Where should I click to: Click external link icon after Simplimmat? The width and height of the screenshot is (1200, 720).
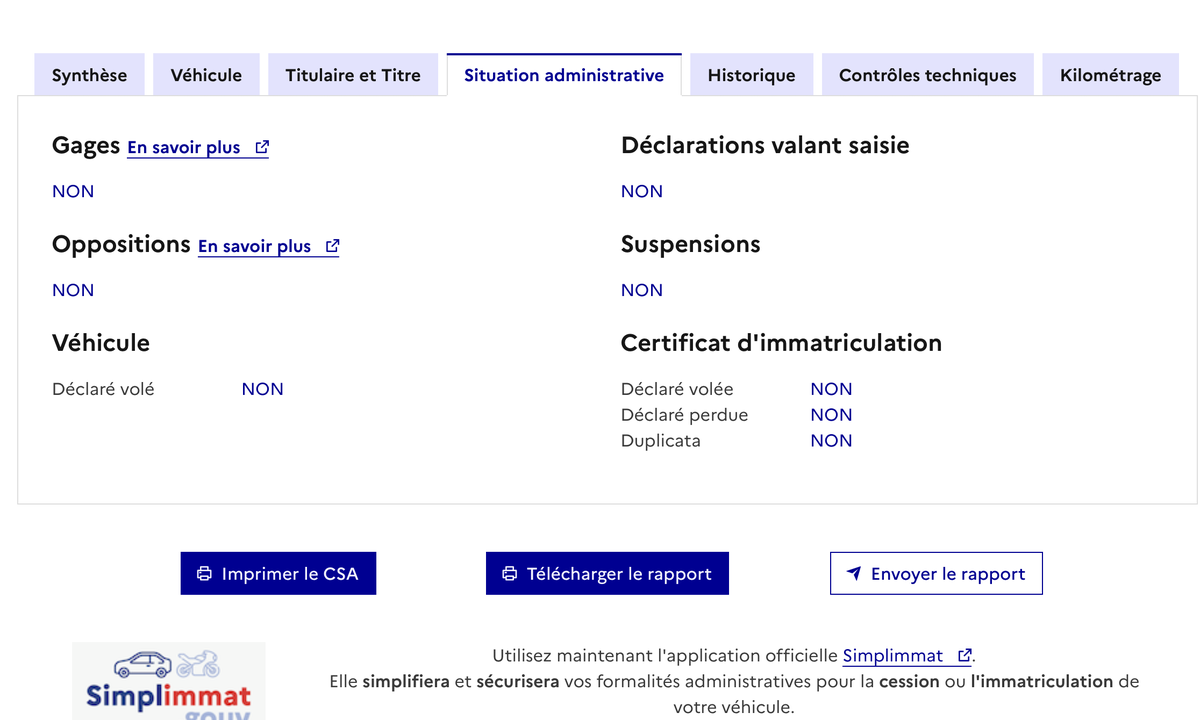click(965, 656)
